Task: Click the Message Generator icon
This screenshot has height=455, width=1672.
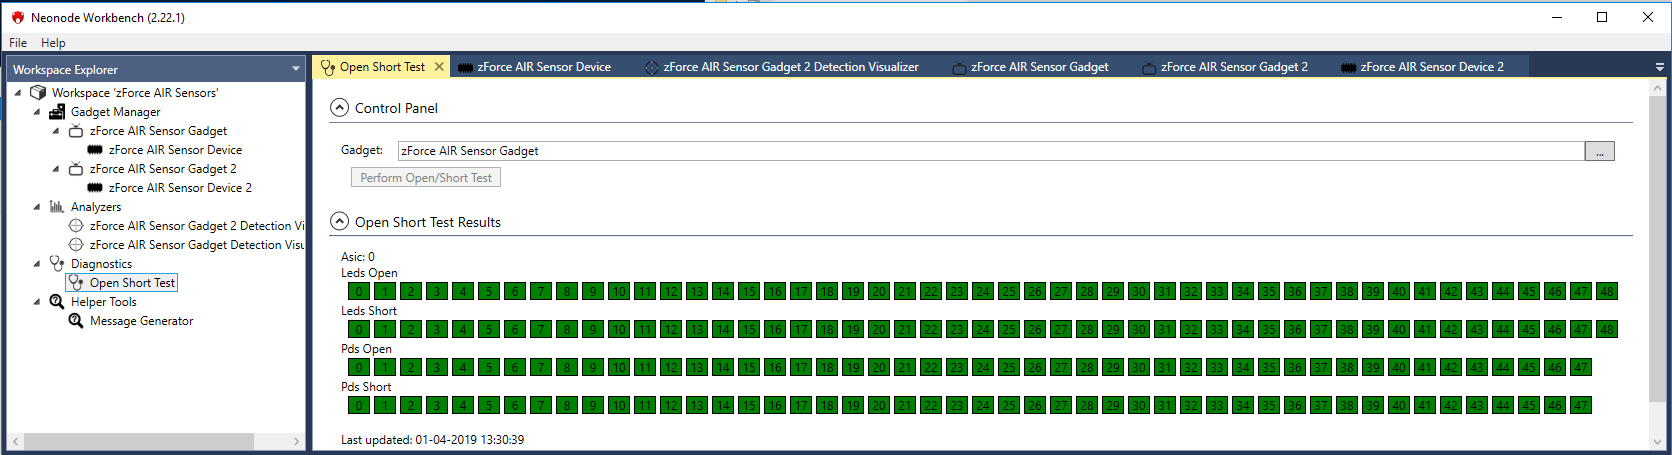Action: coord(76,321)
